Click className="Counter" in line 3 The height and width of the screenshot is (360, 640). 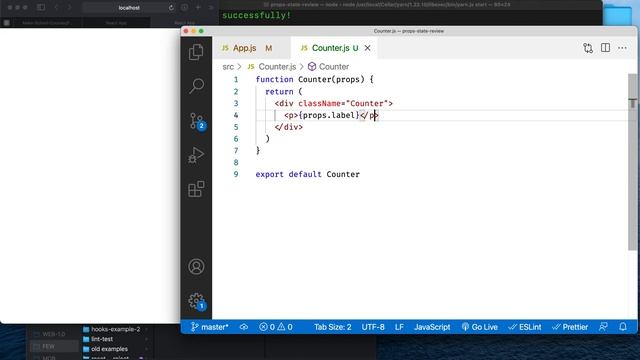click(343, 103)
